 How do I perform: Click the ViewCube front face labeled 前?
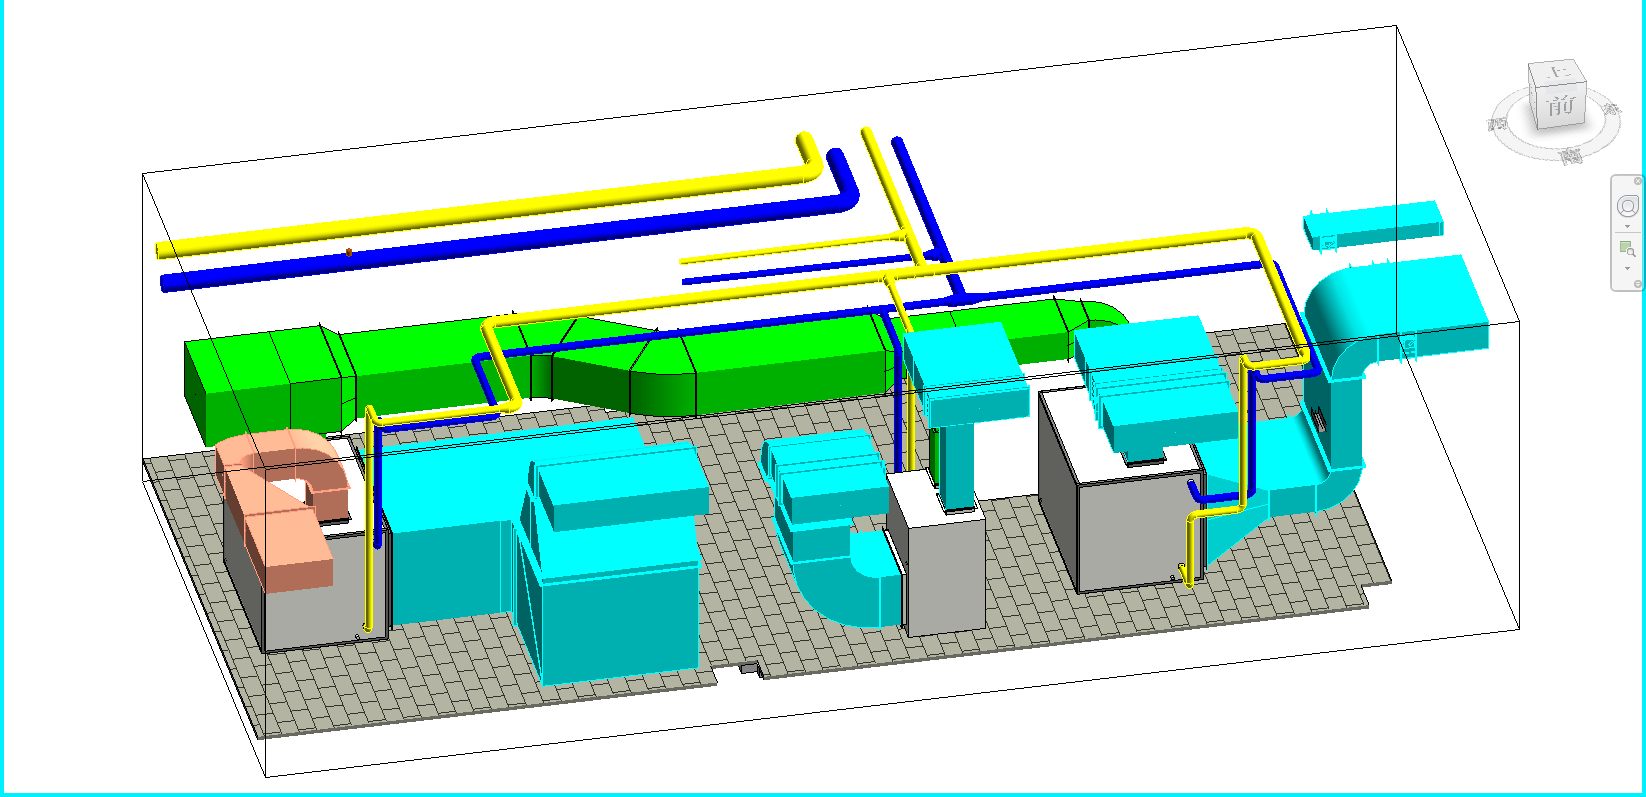pyautogui.click(x=1560, y=106)
